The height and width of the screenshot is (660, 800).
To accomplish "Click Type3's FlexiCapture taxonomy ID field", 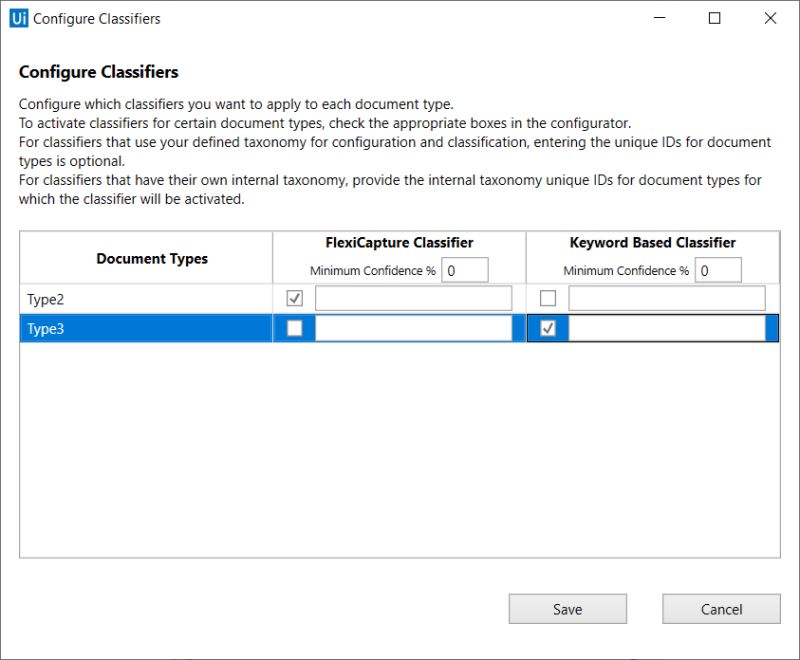I will [x=410, y=328].
